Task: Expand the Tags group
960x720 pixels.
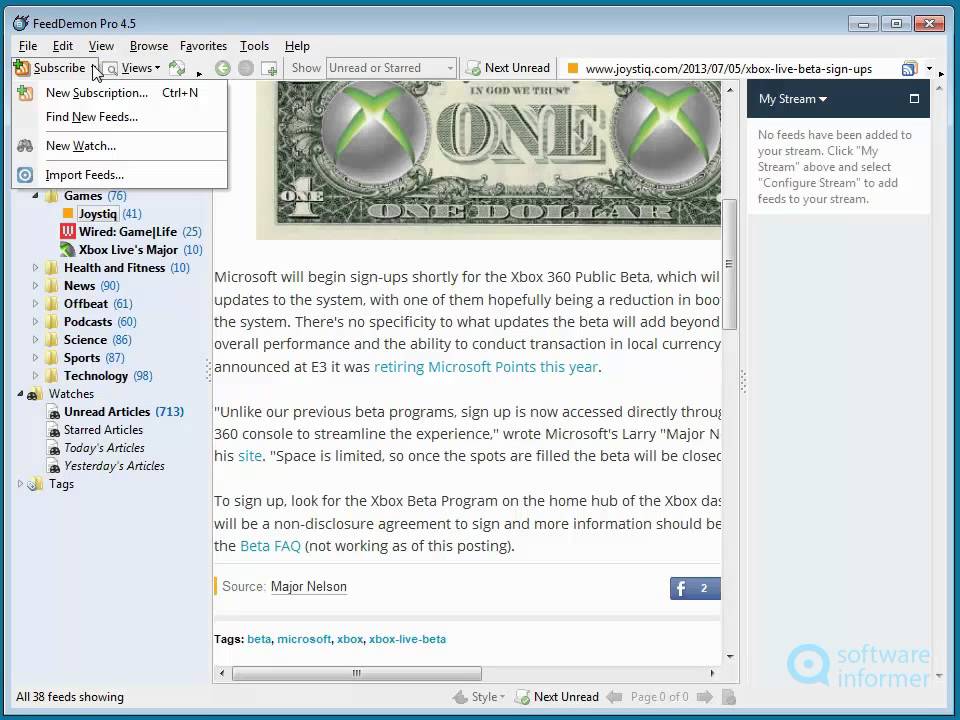Action: 20,484
